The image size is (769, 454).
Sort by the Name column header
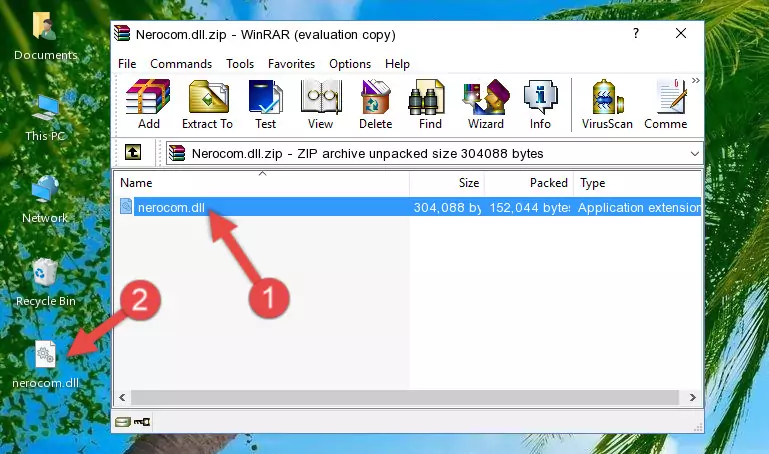point(262,183)
